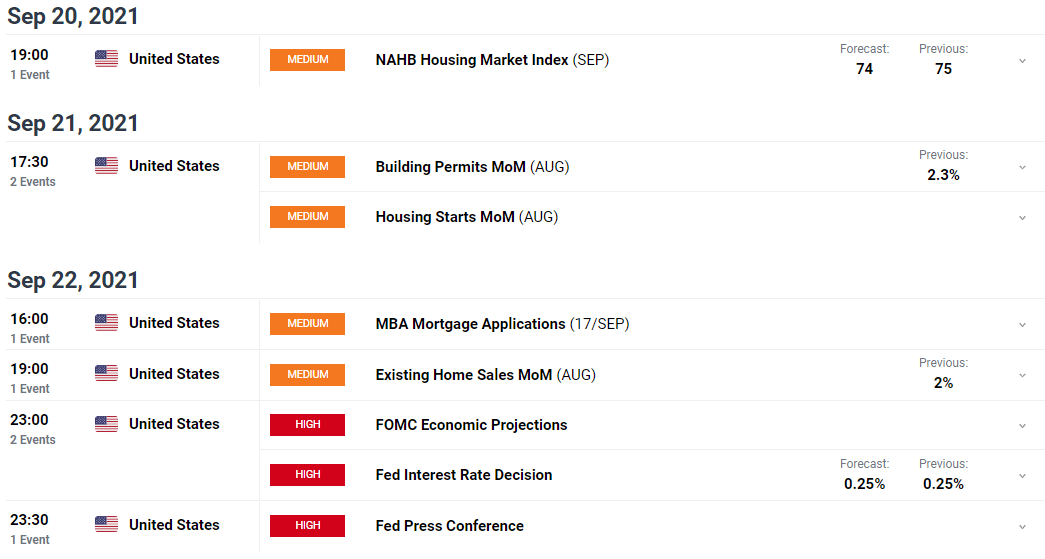Image resolution: width=1045 pixels, height=559 pixels.
Task: Expand the FOMC Economic Projections chevron
Action: tap(1022, 426)
